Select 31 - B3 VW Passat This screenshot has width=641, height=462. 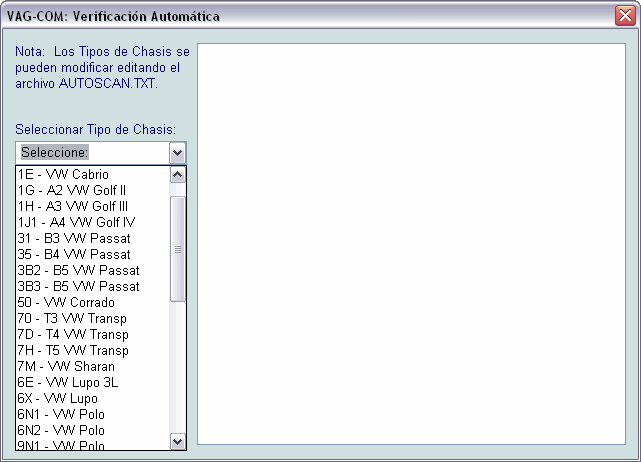[74, 238]
